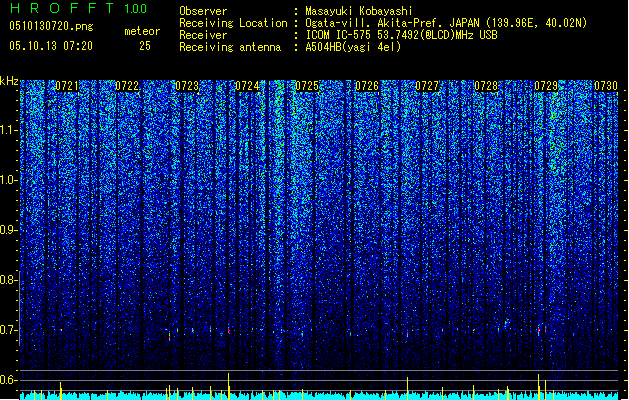Click the location Ogata-vill. Akita-Pref. JAPAN text
The height and width of the screenshot is (400, 629).
pyautogui.click(x=446, y=23)
